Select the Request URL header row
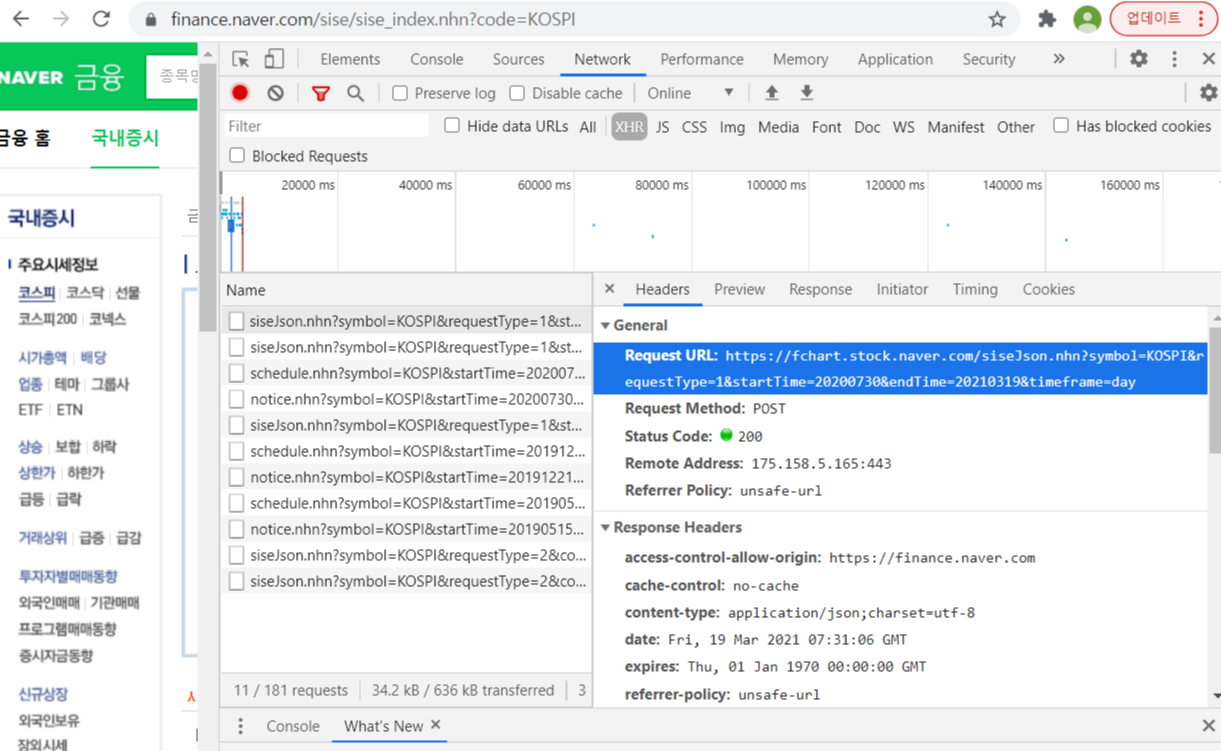Screen dimensions: 1221x751 tap(900, 368)
